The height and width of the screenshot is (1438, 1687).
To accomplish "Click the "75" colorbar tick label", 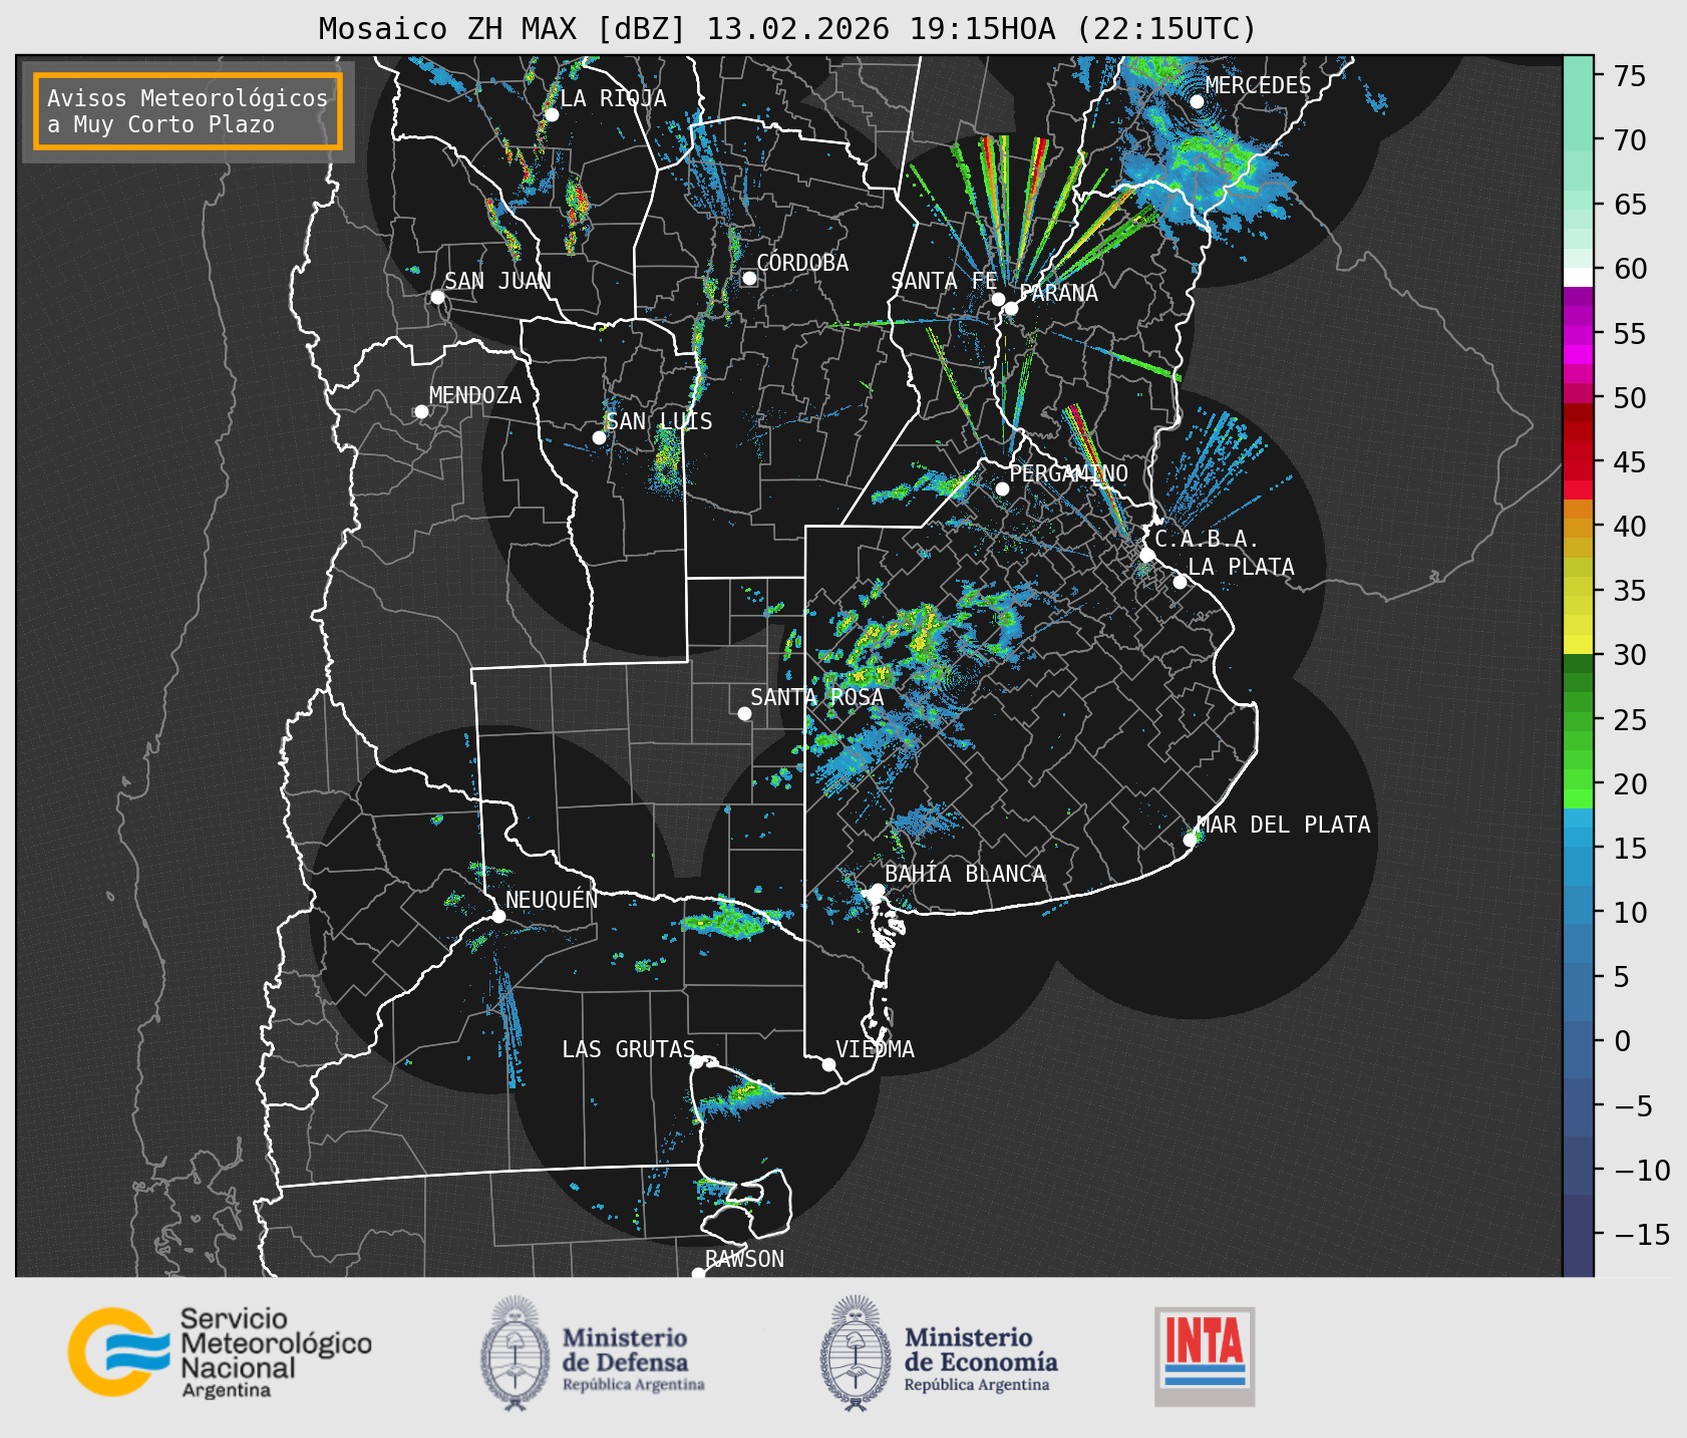I will tap(1630, 76).
